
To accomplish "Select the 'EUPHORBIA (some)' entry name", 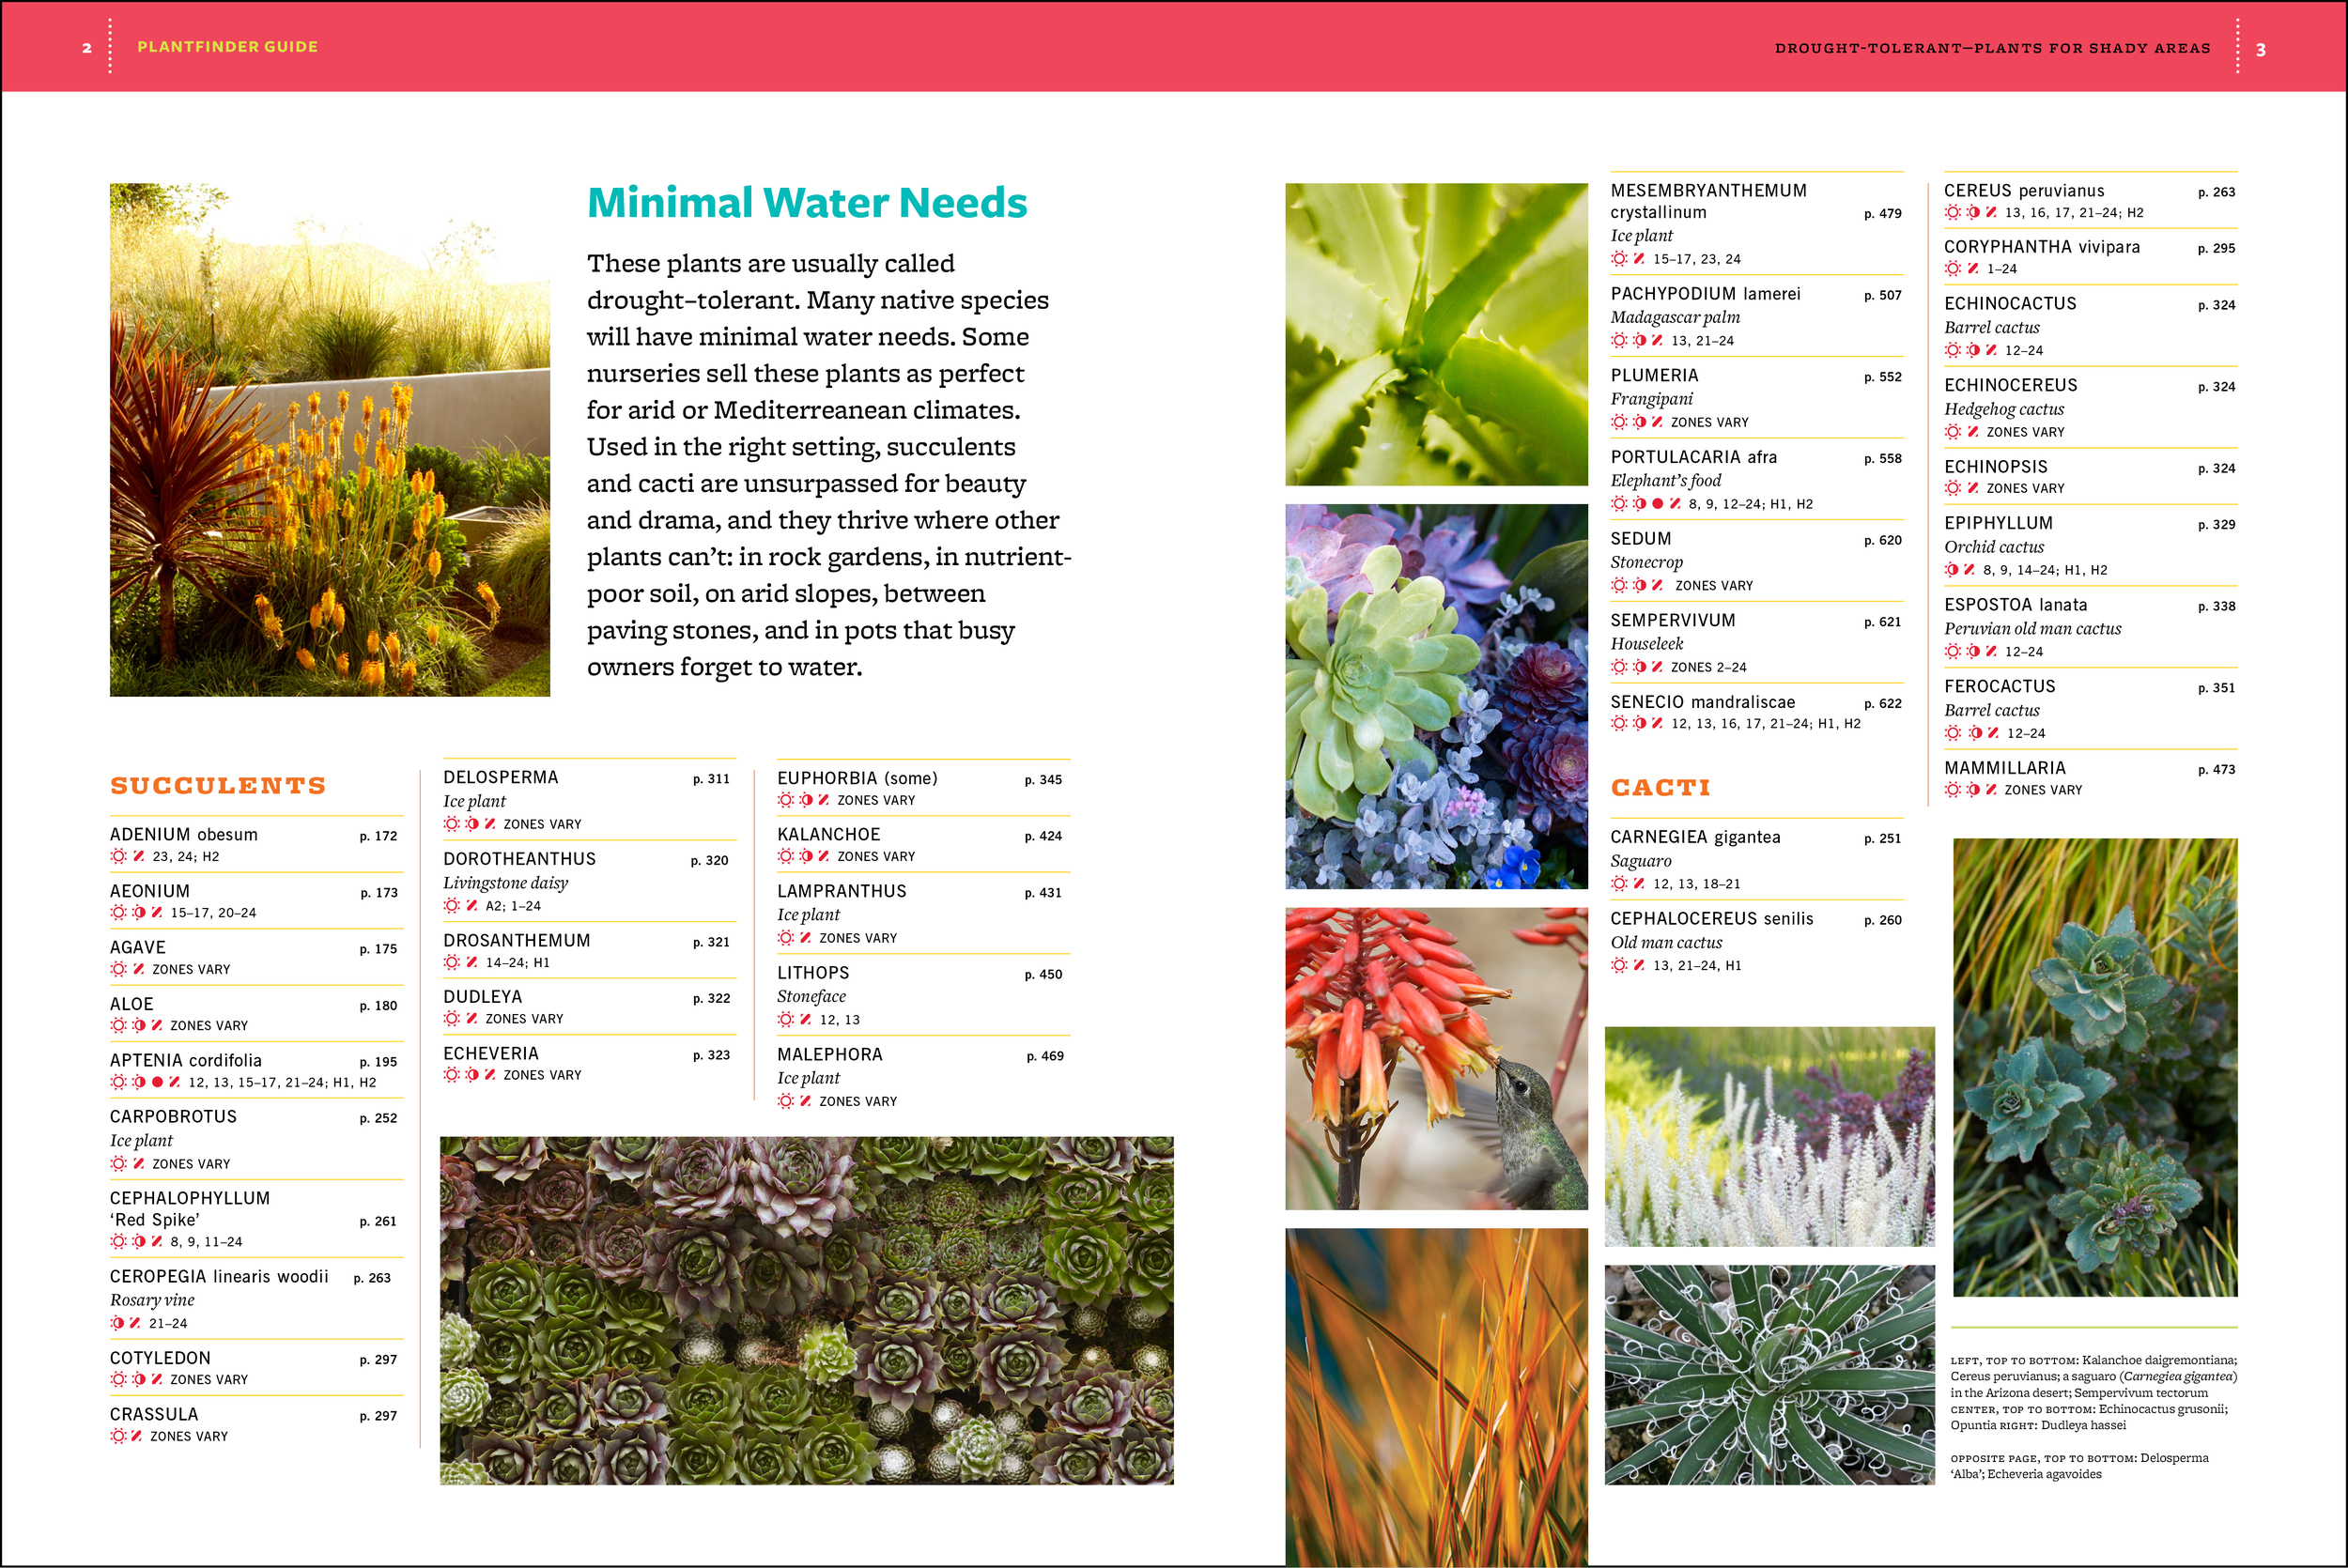I will 858,778.
